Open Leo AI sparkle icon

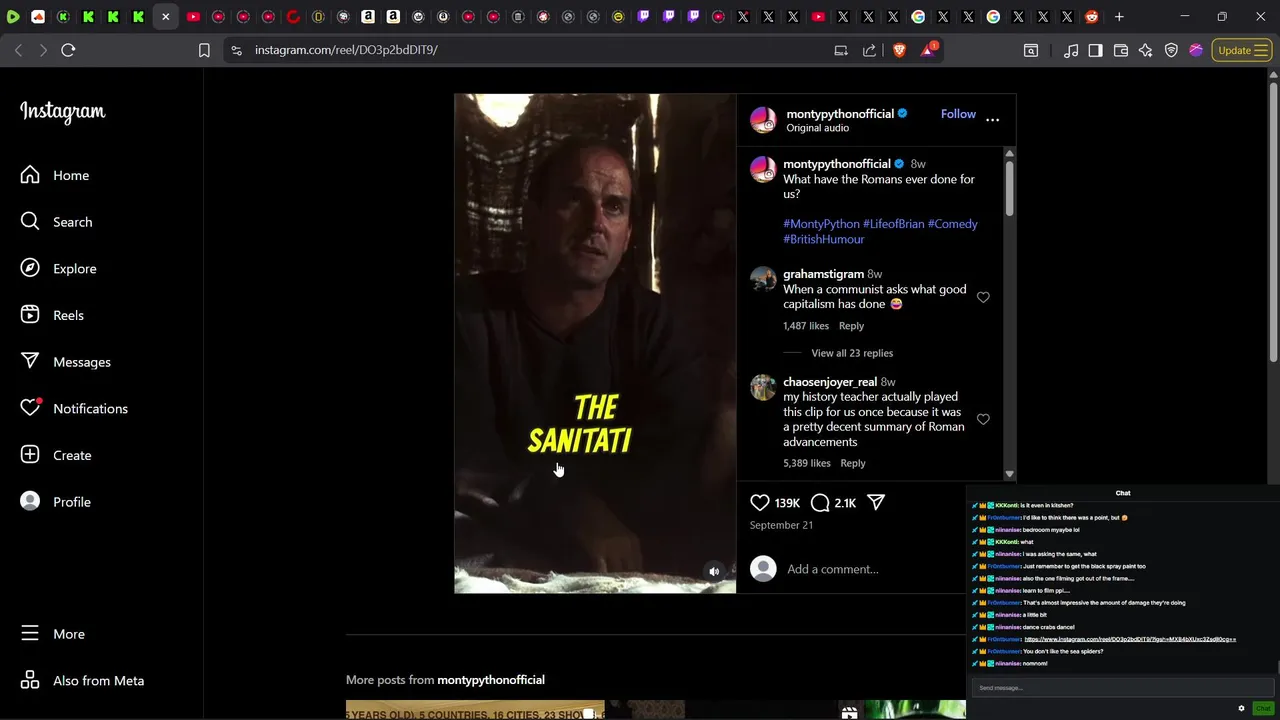tap(1146, 50)
